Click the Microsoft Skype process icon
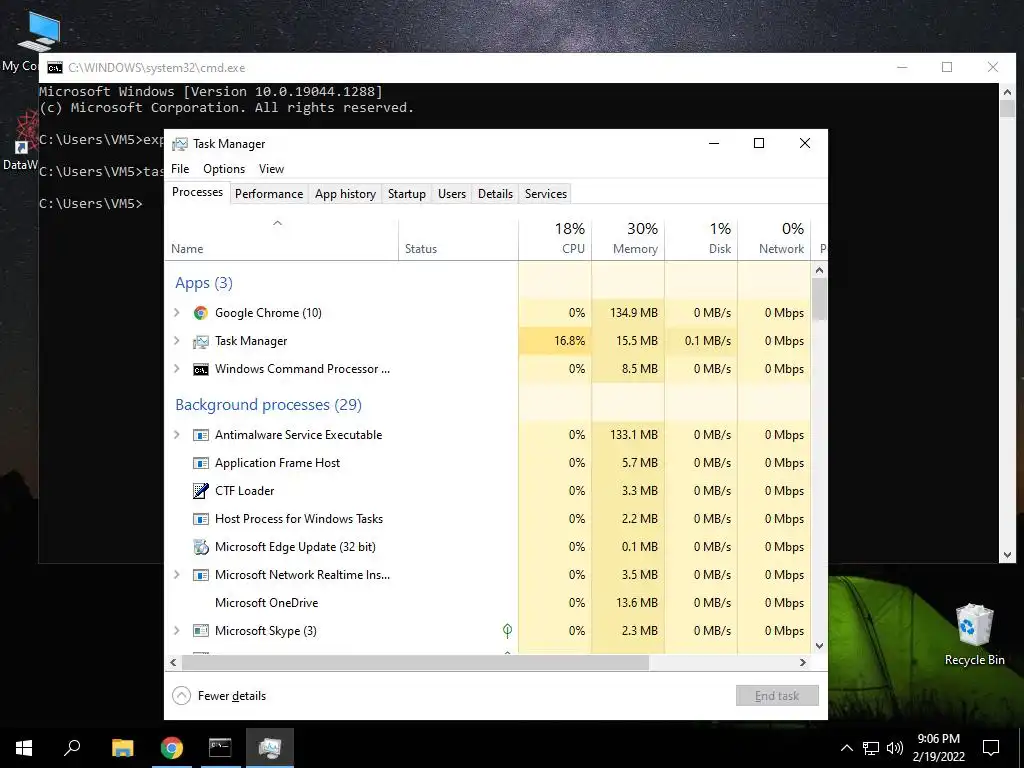This screenshot has height=768, width=1024. pos(200,631)
